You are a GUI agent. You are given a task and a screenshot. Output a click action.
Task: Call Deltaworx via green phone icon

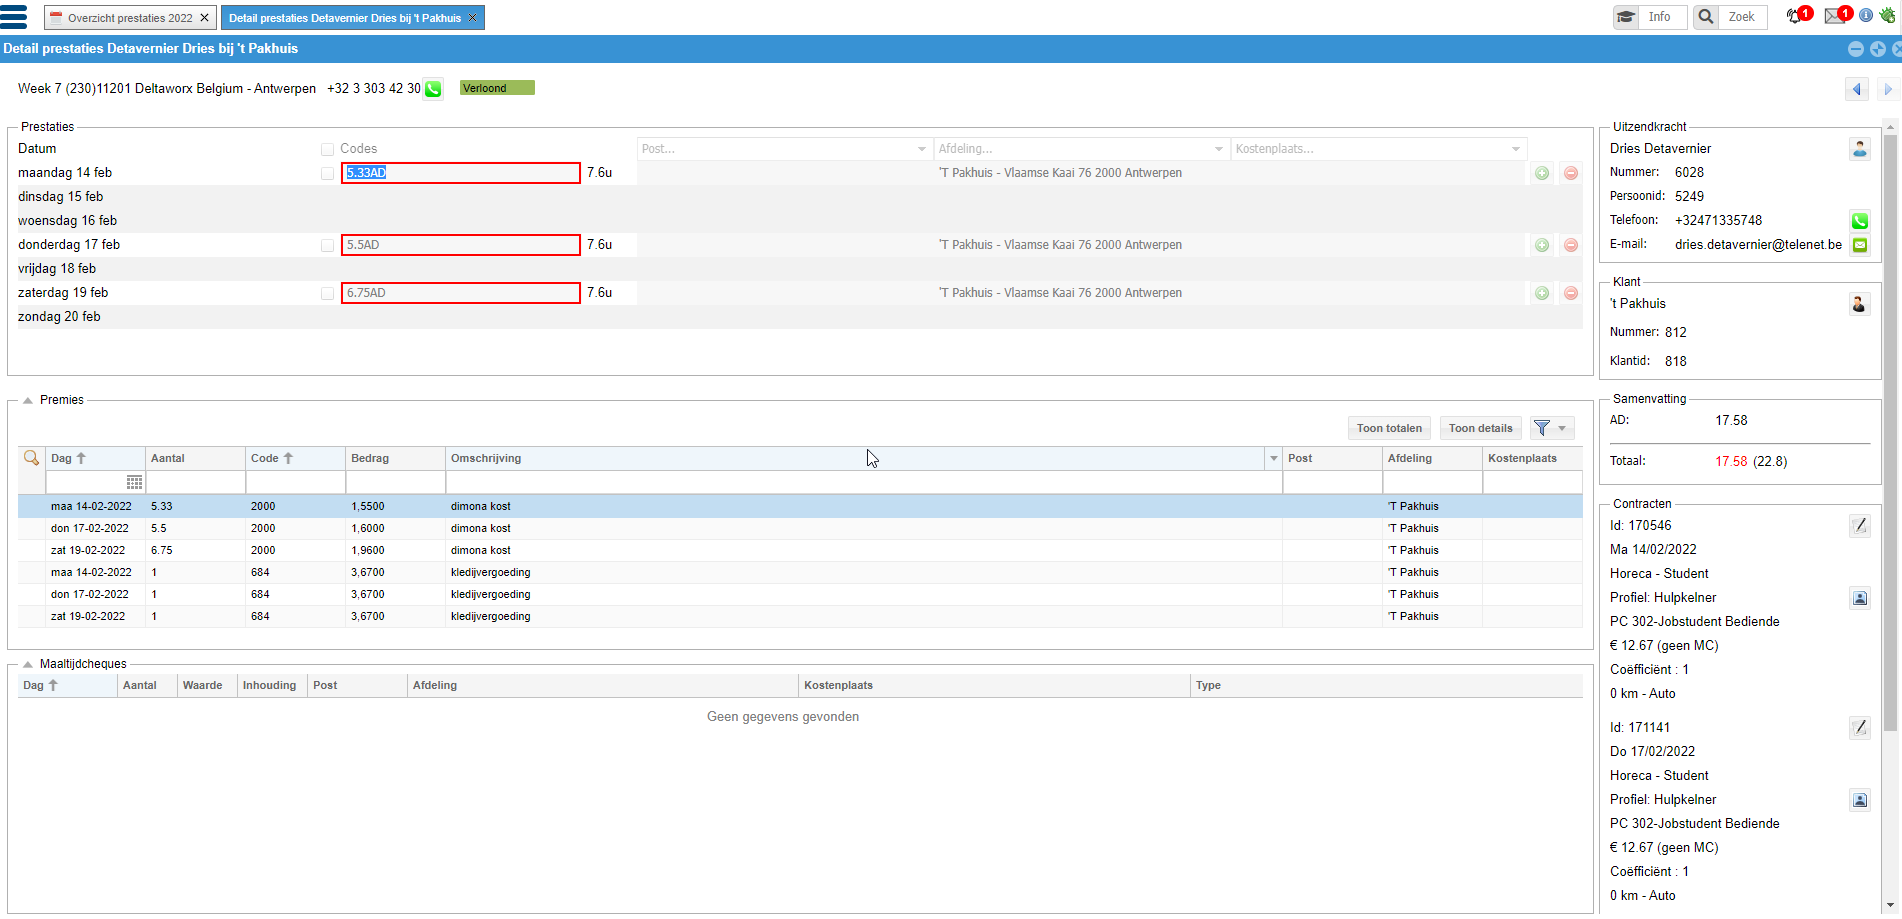pyautogui.click(x=433, y=89)
